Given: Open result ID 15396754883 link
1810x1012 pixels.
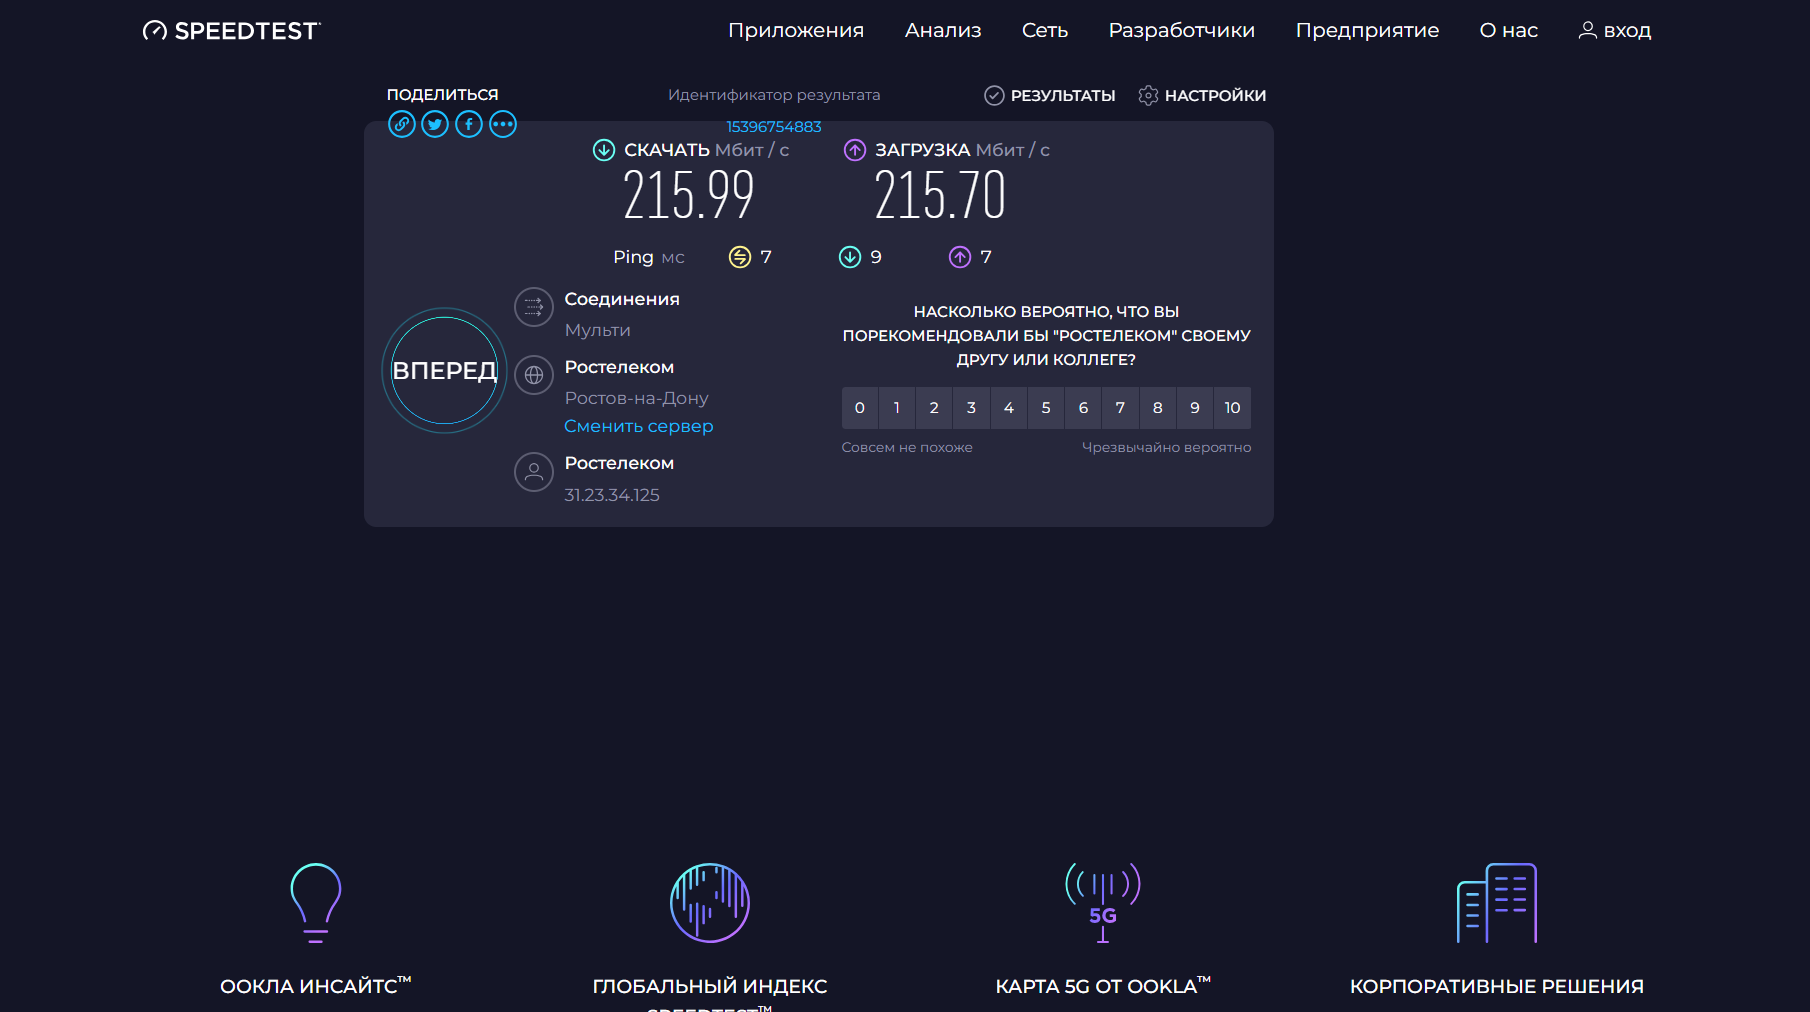Looking at the screenshot, I should 774,127.
